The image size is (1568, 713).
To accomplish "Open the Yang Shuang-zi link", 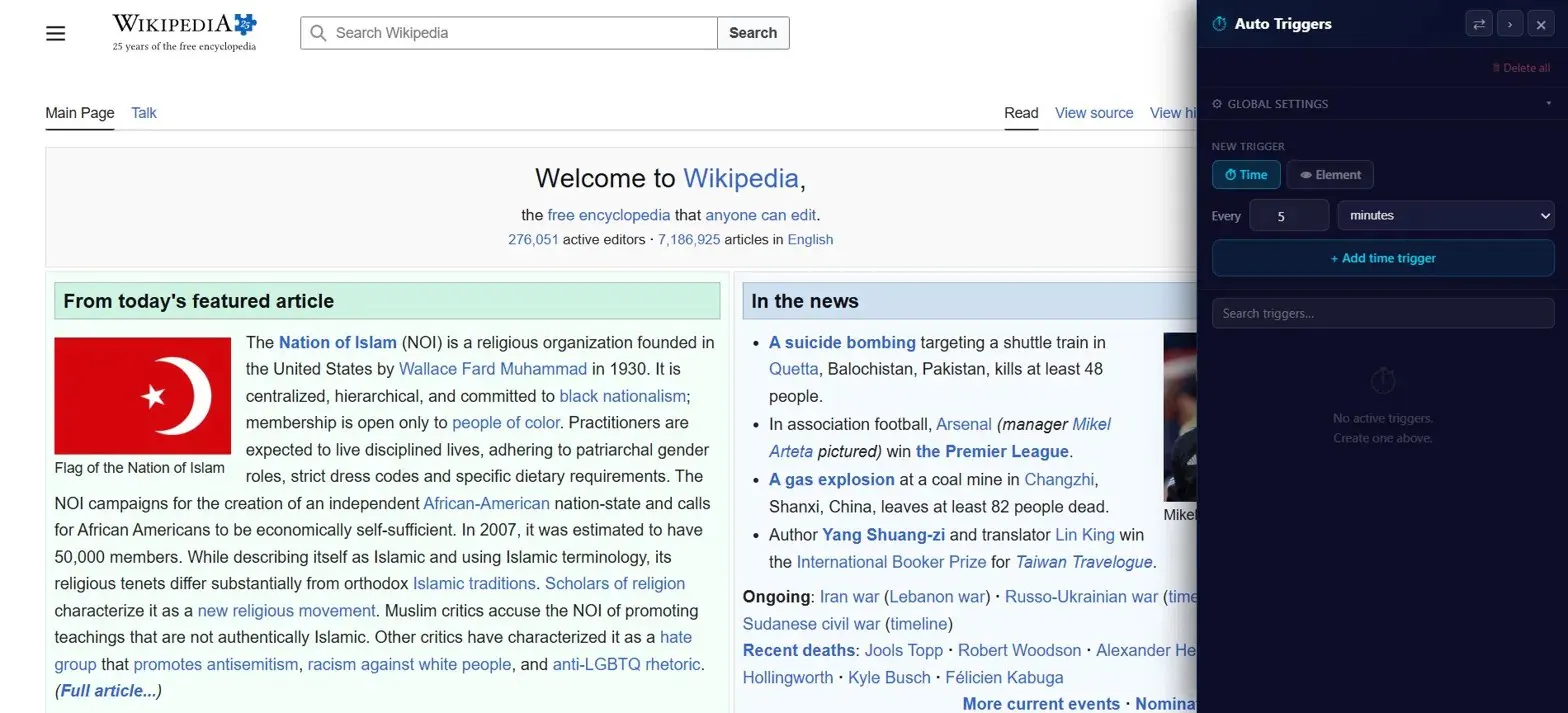I will (884, 535).
